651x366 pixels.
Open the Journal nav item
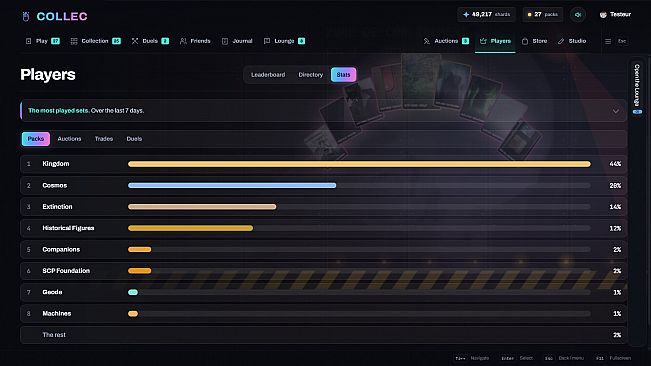click(x=237, y=41)
